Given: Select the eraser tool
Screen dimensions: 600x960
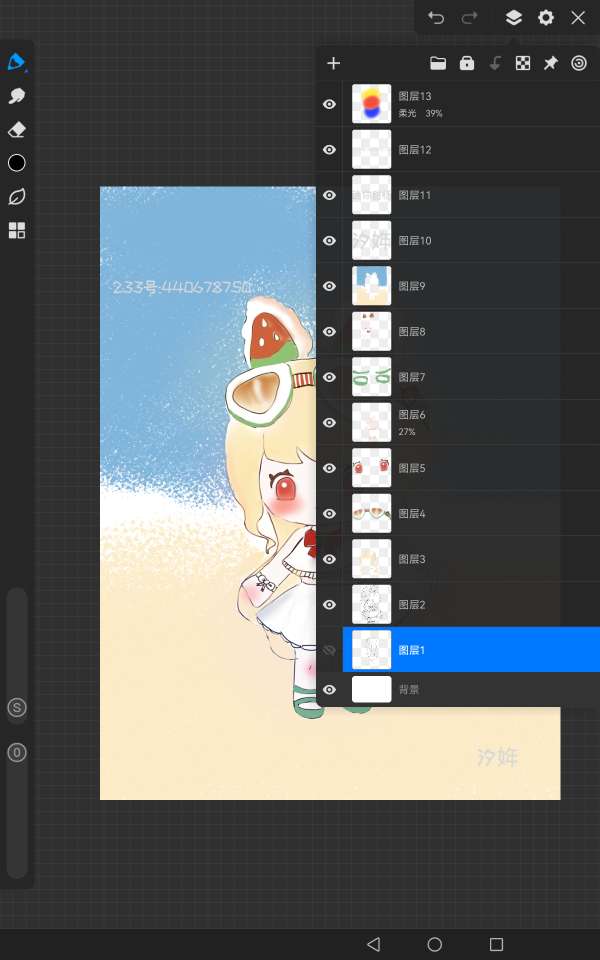Looking at the screenshot, I should click(x=16, y=130).
